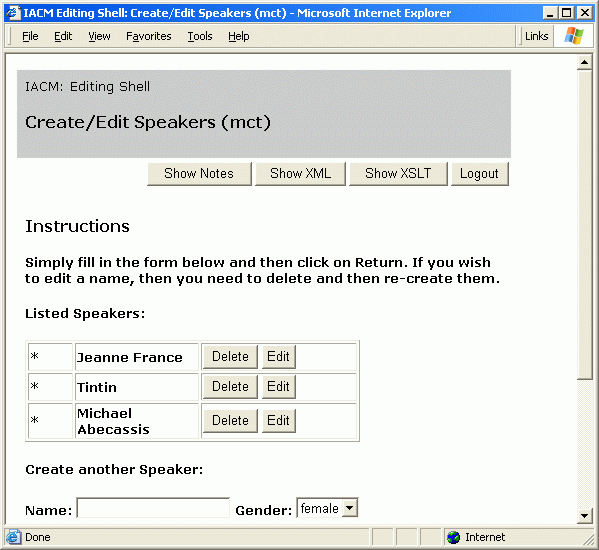This screenshot has width=599, height=550.
Task: Open the Tools menu
Action: click(x=200, y=36)
